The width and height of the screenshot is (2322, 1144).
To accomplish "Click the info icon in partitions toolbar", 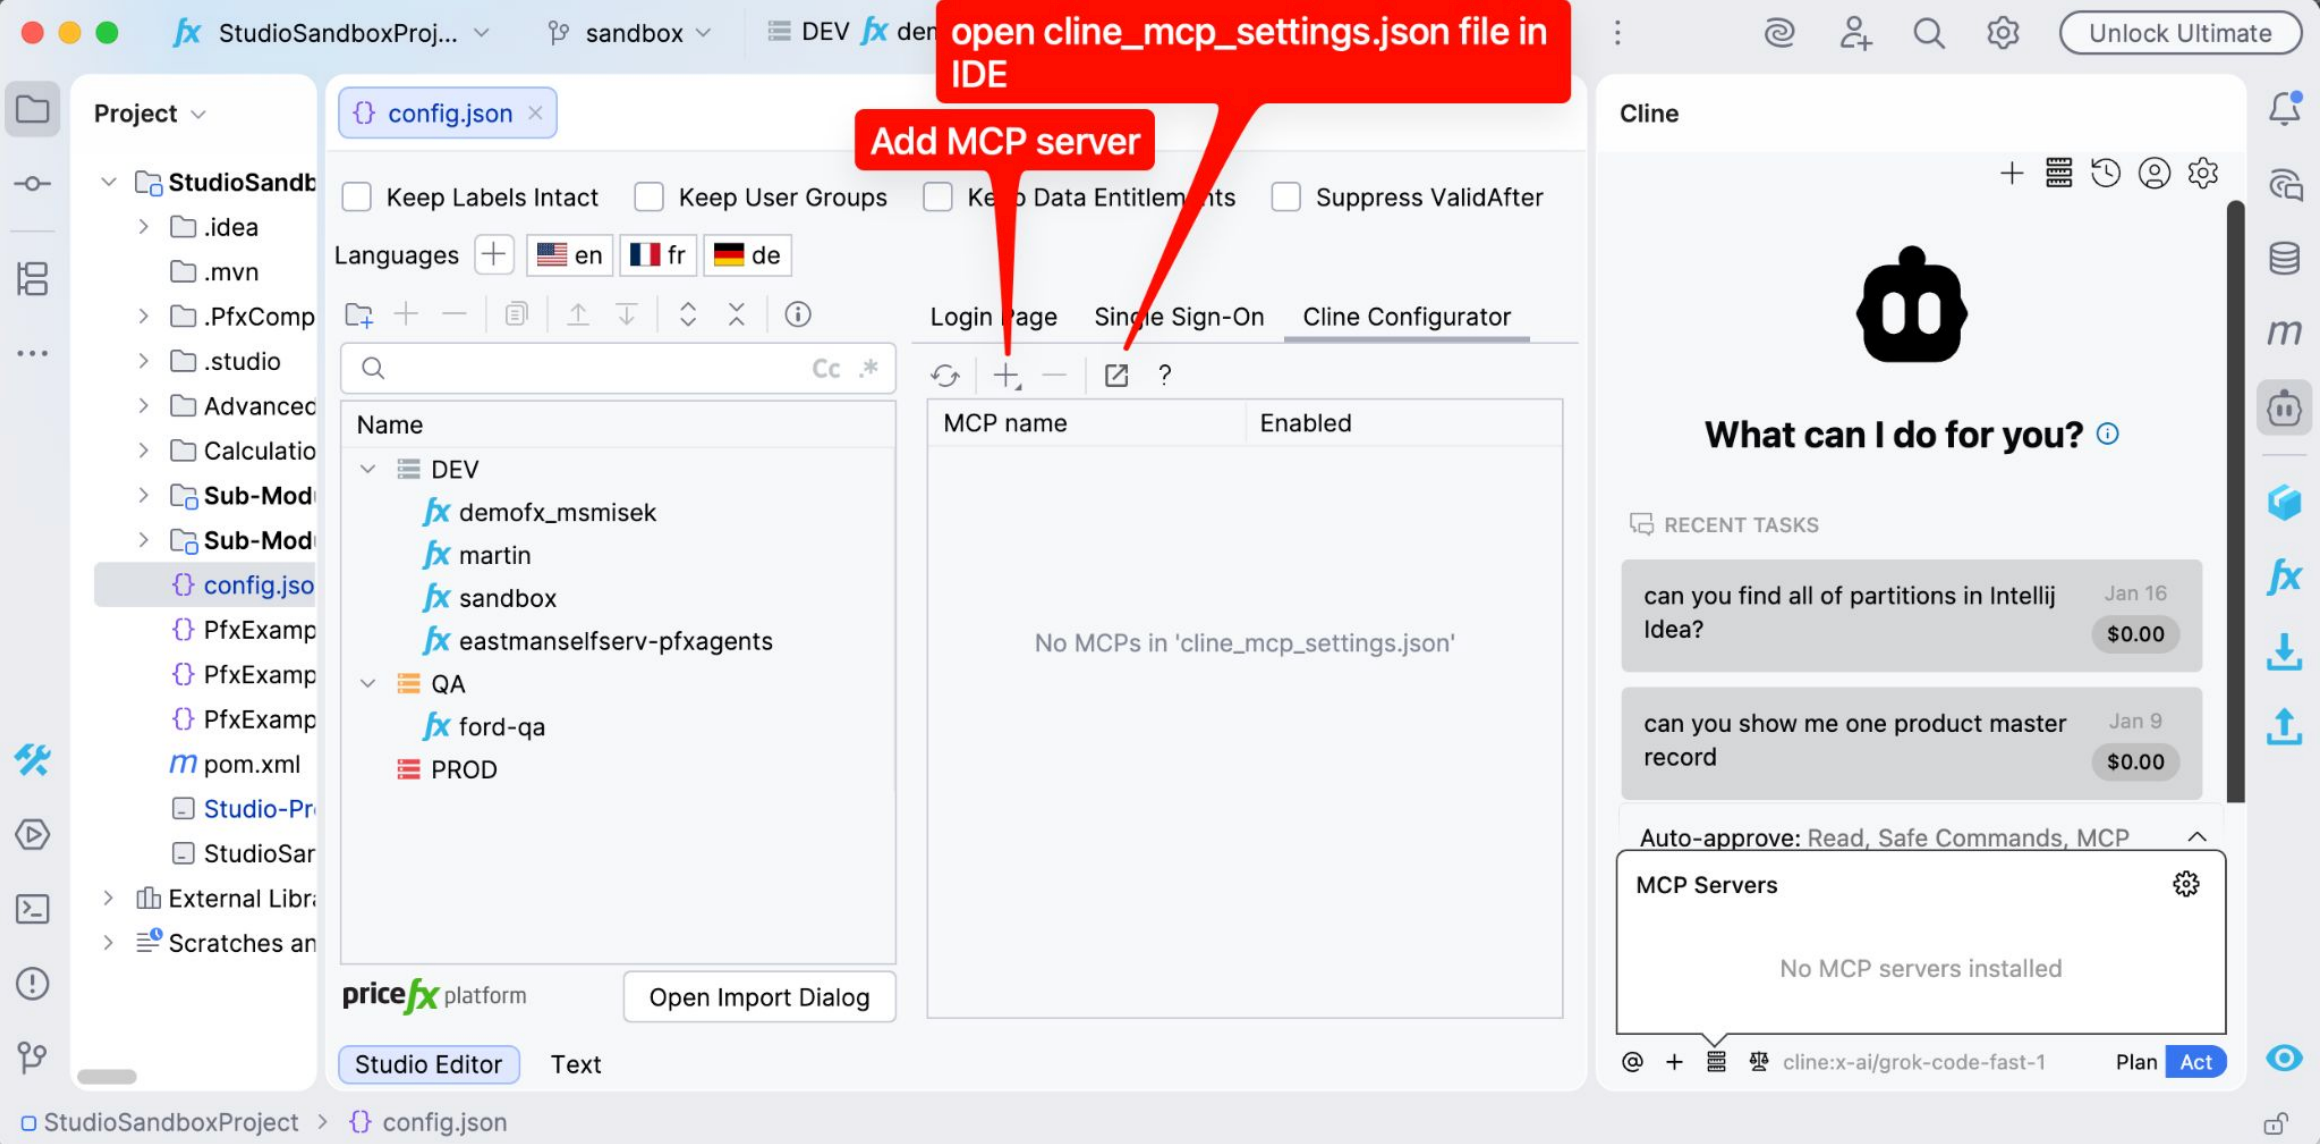I will pyautogui.click(x=797, y=314).
